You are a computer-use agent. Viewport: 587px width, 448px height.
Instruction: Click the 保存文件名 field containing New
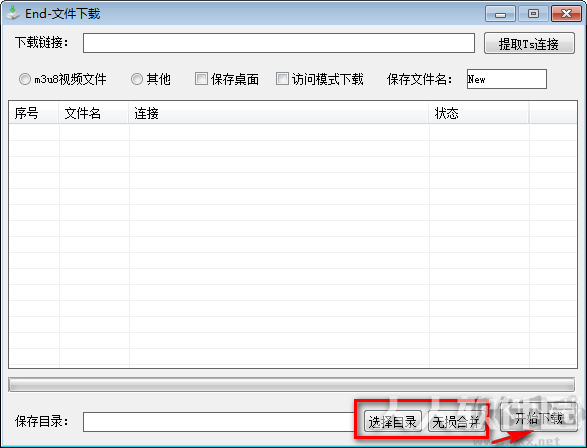pyautogui.click(x=507, y=79)
